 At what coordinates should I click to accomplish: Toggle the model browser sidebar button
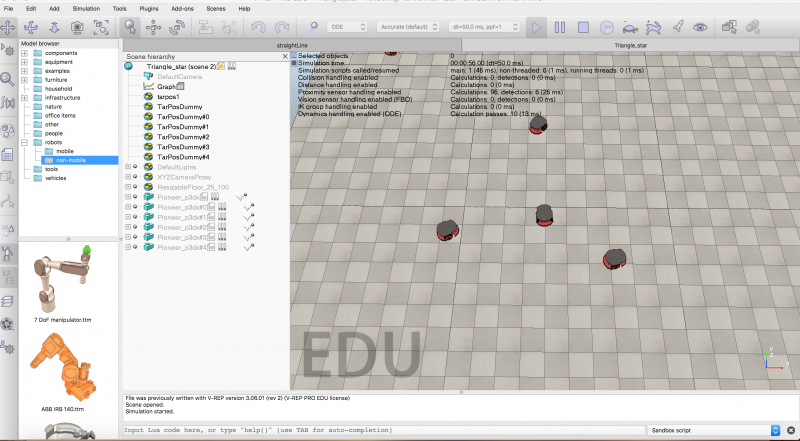point(7,254)
